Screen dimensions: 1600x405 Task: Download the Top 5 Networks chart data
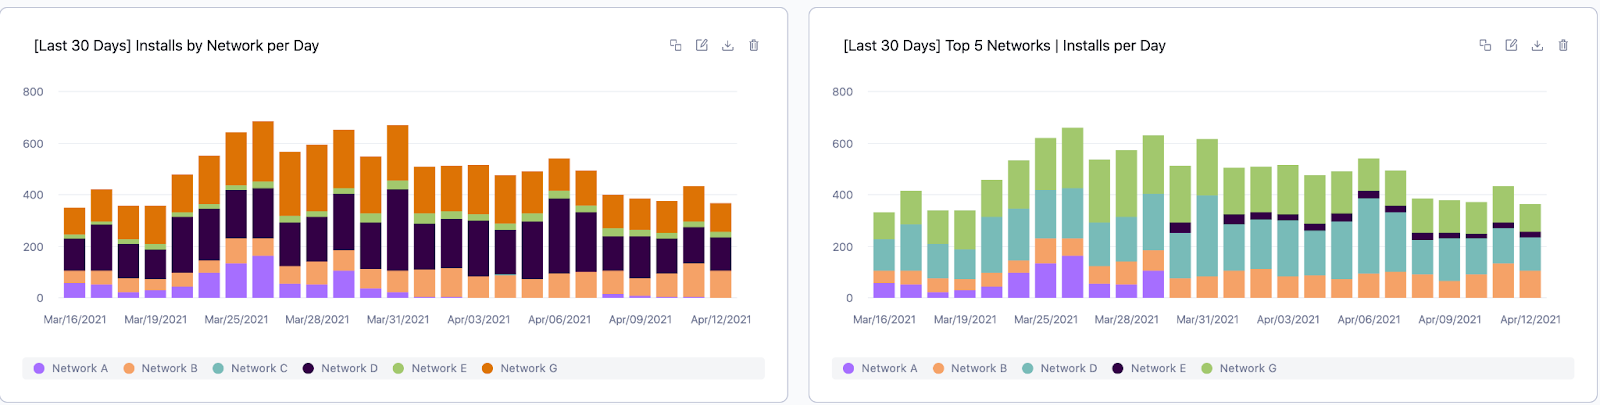1537,45
